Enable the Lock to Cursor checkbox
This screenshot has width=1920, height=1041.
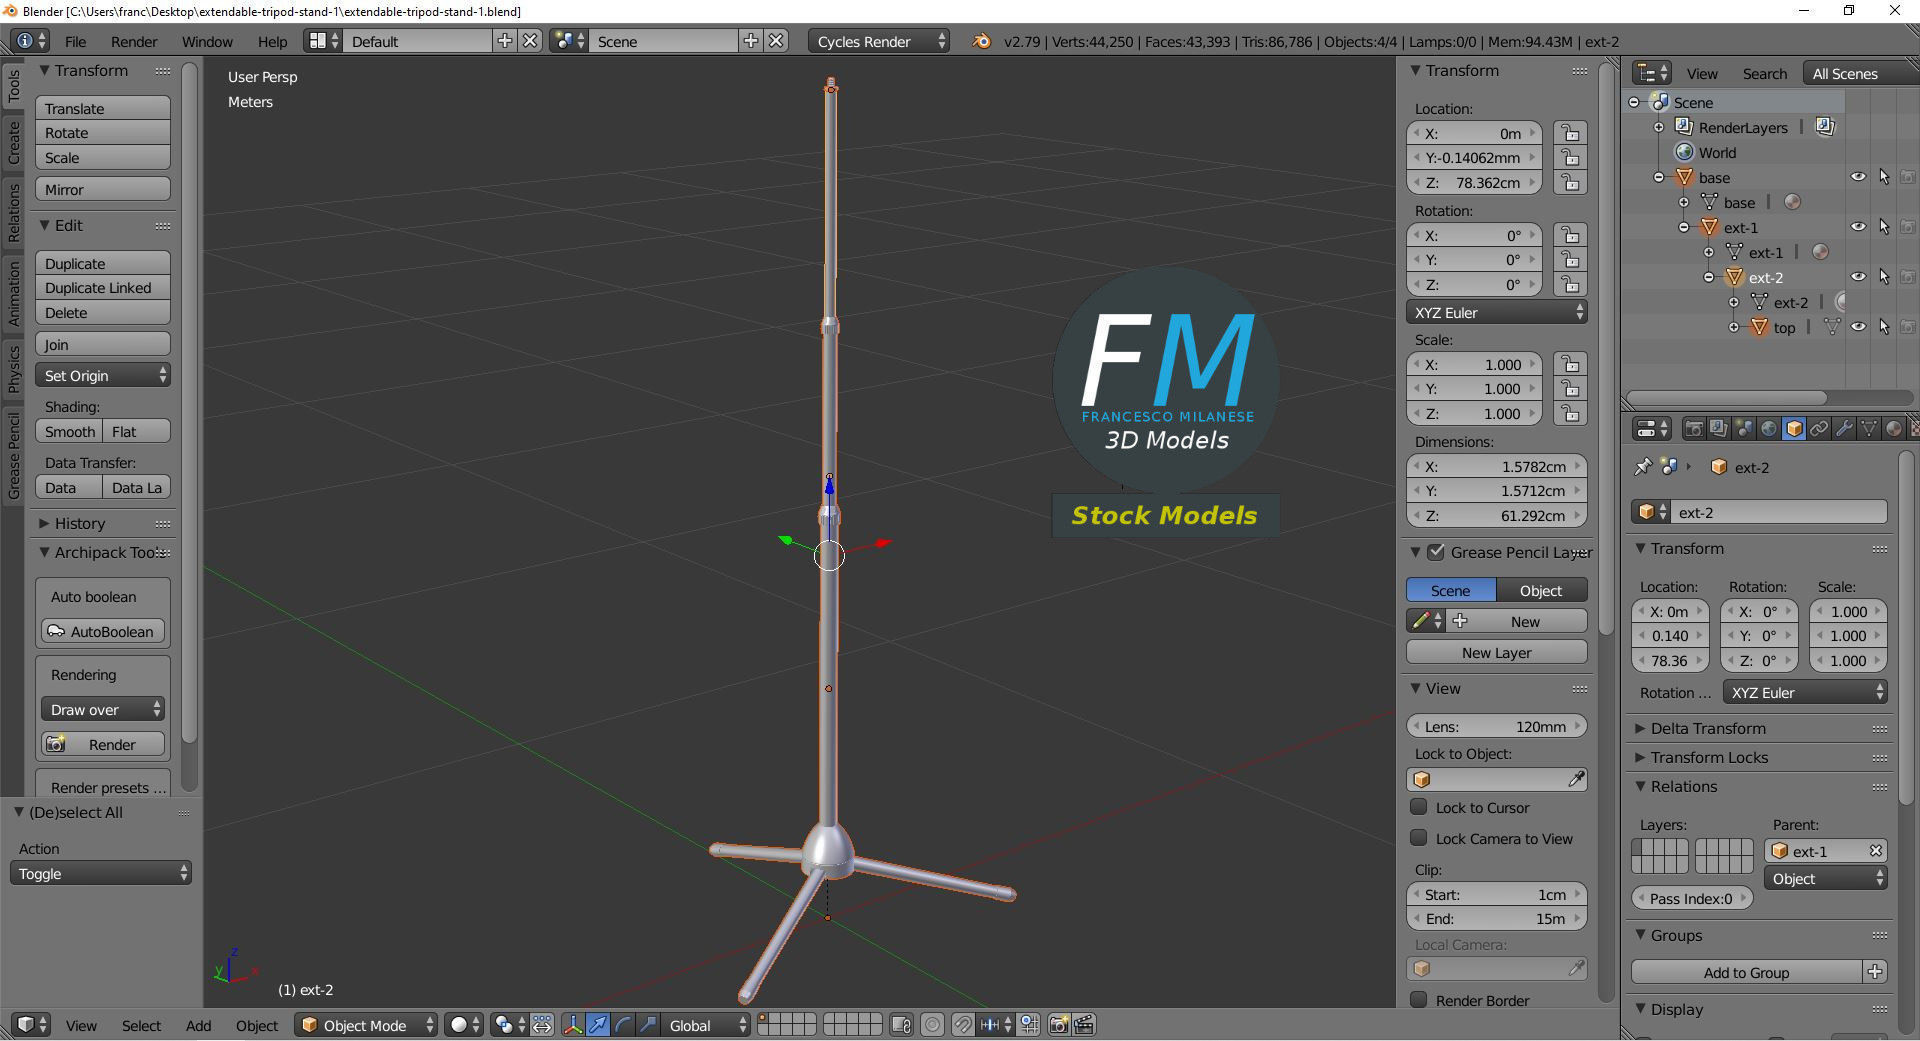pyautogui.click(x=1418, y=807)
